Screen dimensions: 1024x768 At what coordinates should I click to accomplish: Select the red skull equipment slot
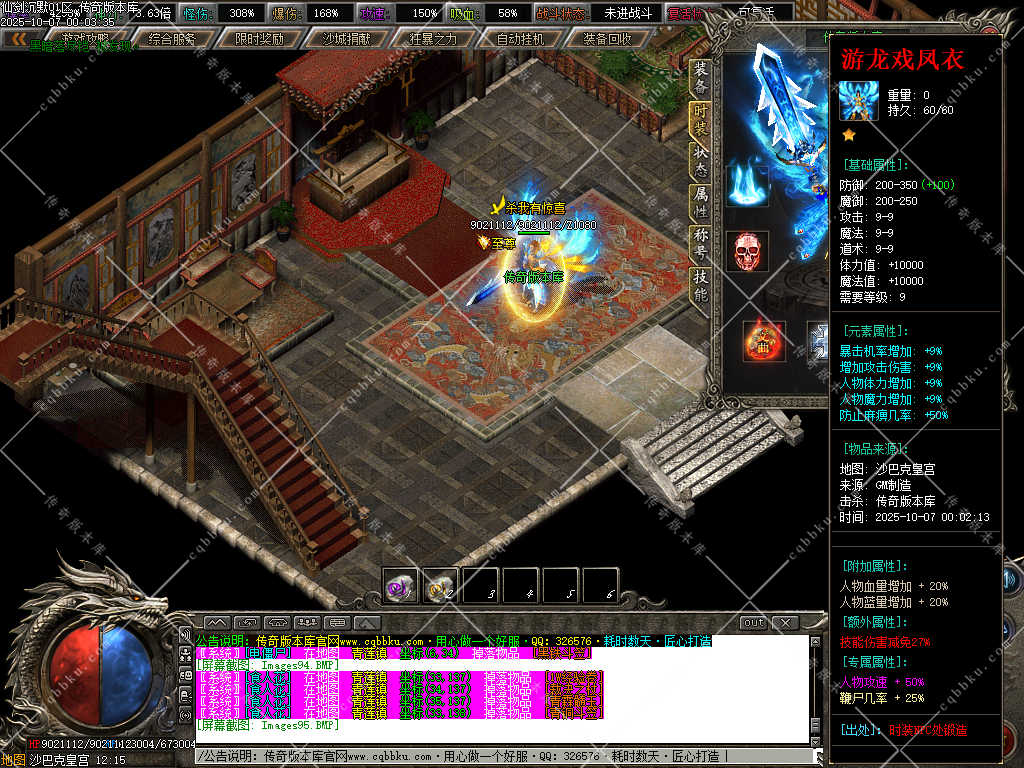click(747, 251)
